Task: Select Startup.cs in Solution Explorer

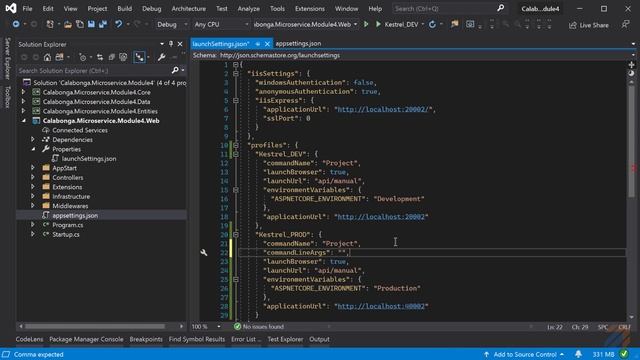Action: (x=66, y=234)
